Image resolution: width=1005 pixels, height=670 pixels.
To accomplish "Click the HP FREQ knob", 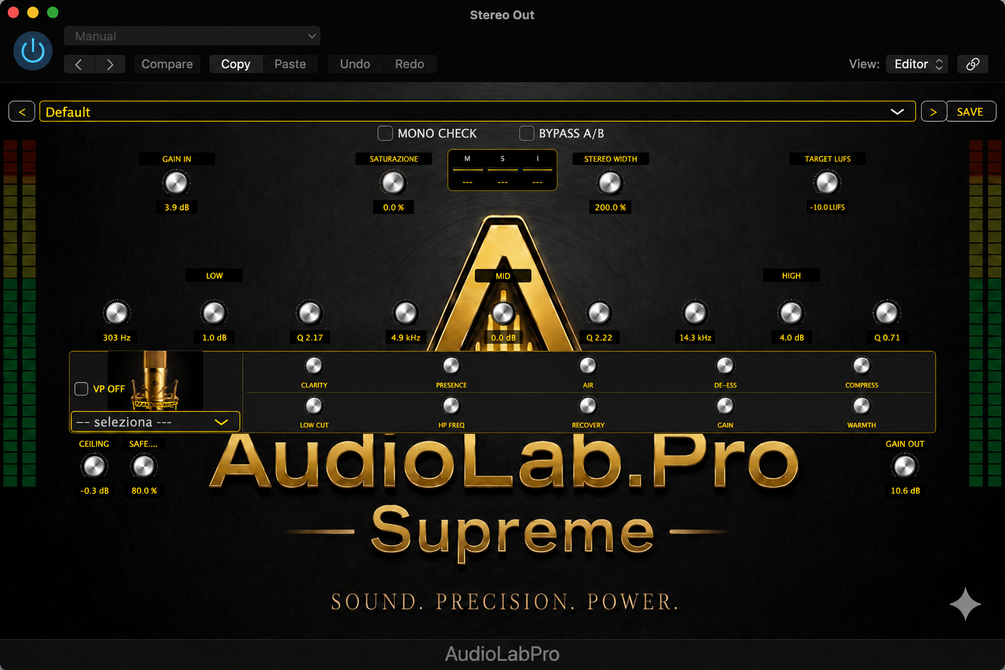I will coord(451,406).
